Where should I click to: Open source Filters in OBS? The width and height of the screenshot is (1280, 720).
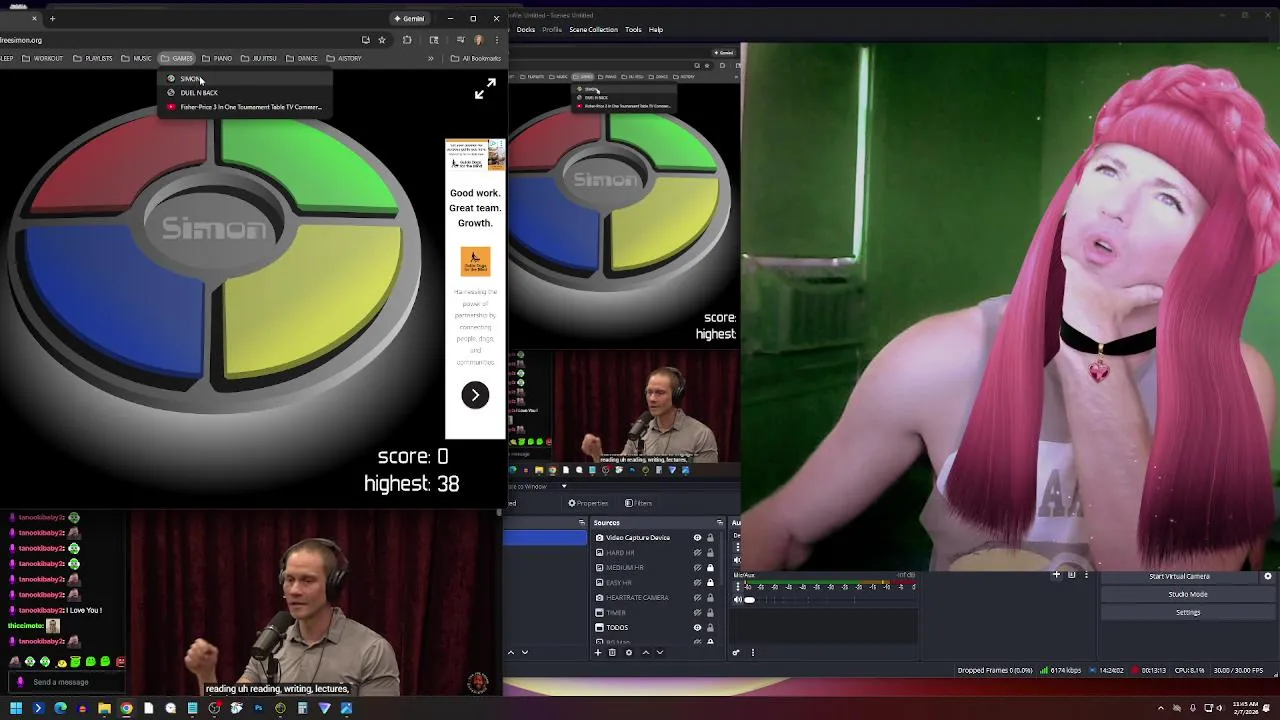click(x=639, y=503)
